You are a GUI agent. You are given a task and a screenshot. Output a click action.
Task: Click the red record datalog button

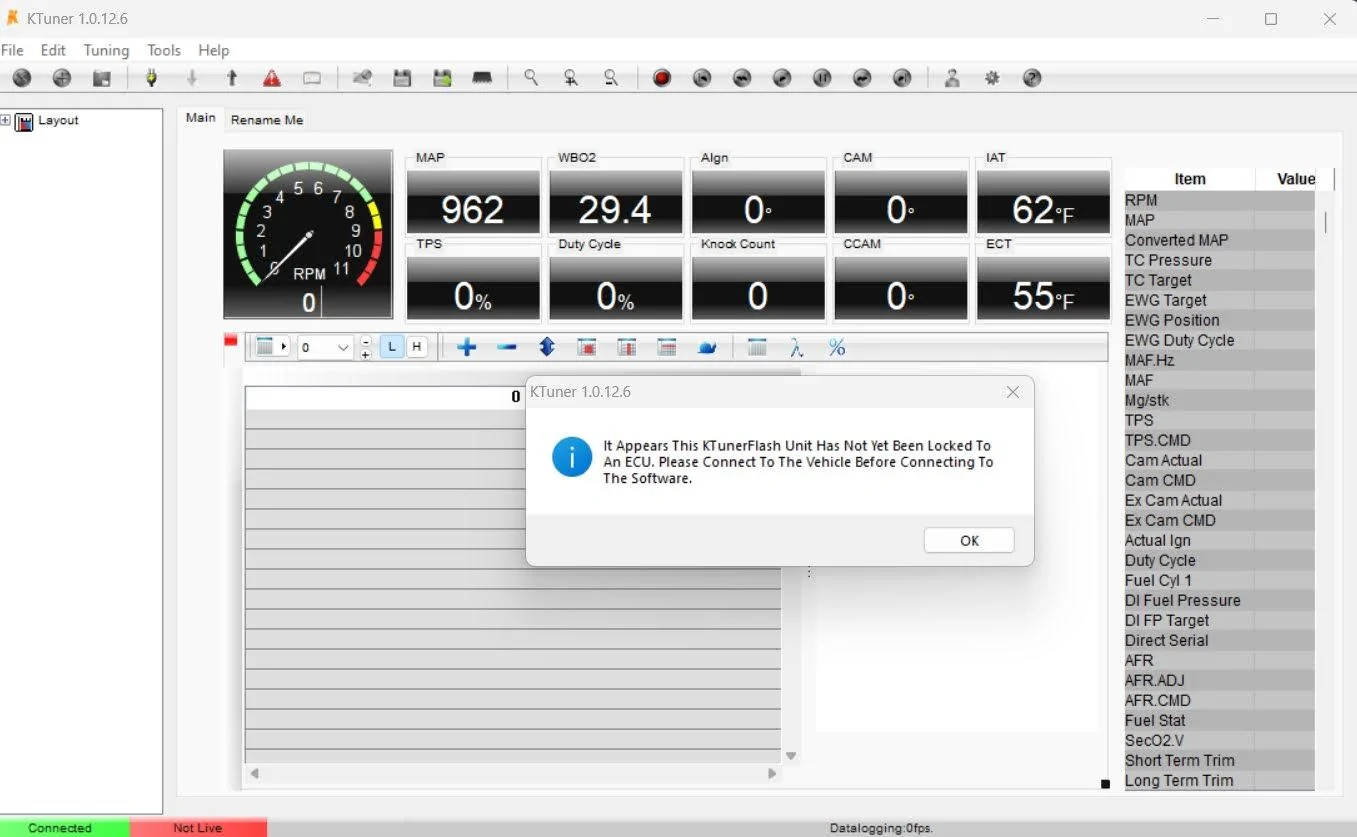pyautogui.click(x=661, y=78)
